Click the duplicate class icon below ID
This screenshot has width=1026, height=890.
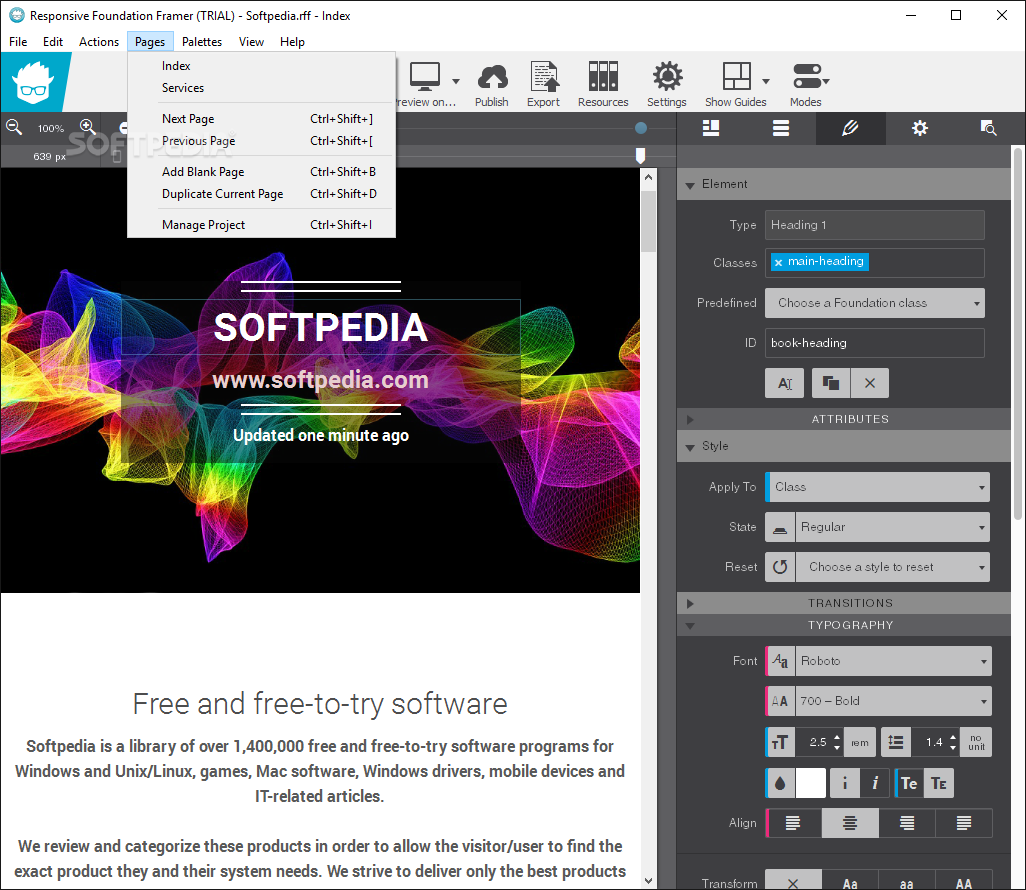click(x=831, y=383)
